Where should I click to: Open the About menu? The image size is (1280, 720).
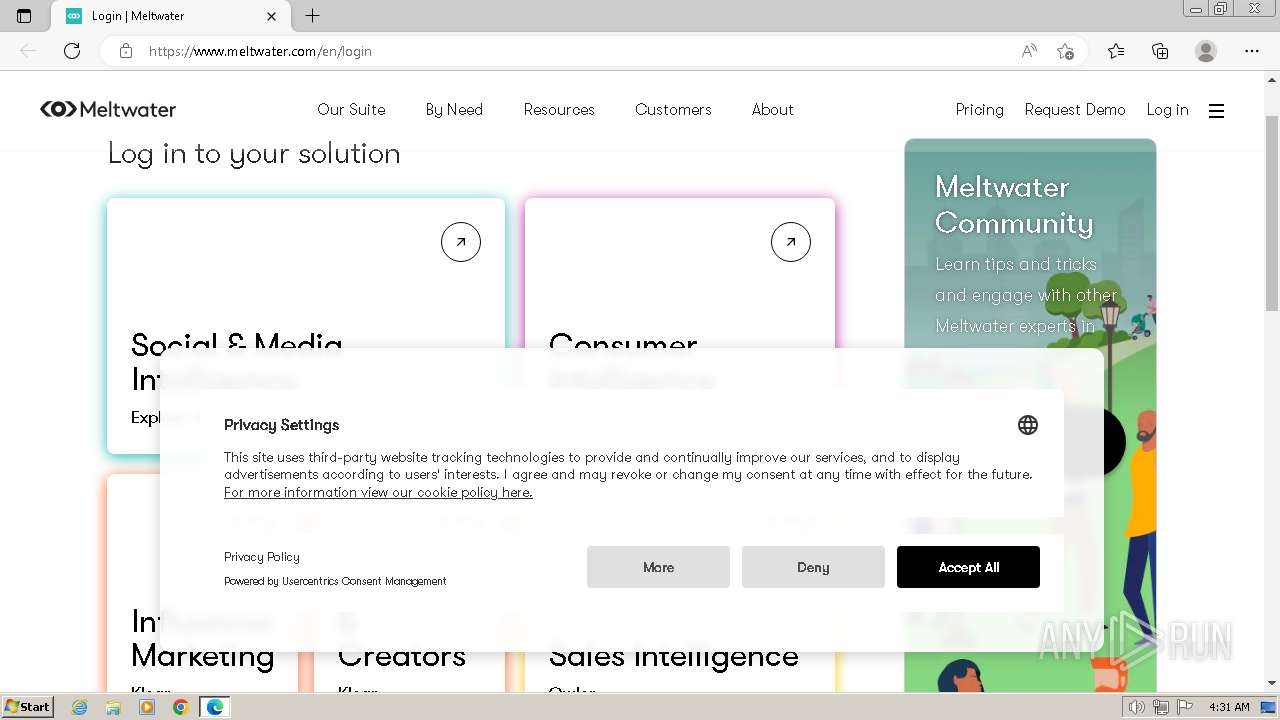point(773,110)
